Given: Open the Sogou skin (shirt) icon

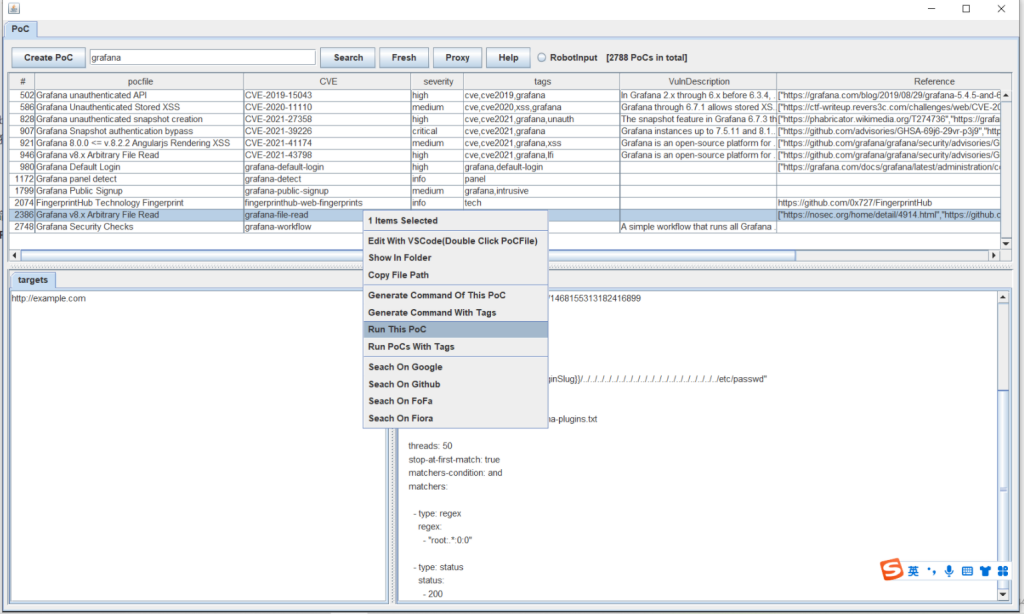Looking at the screenshot, I should tap(985, 571).
